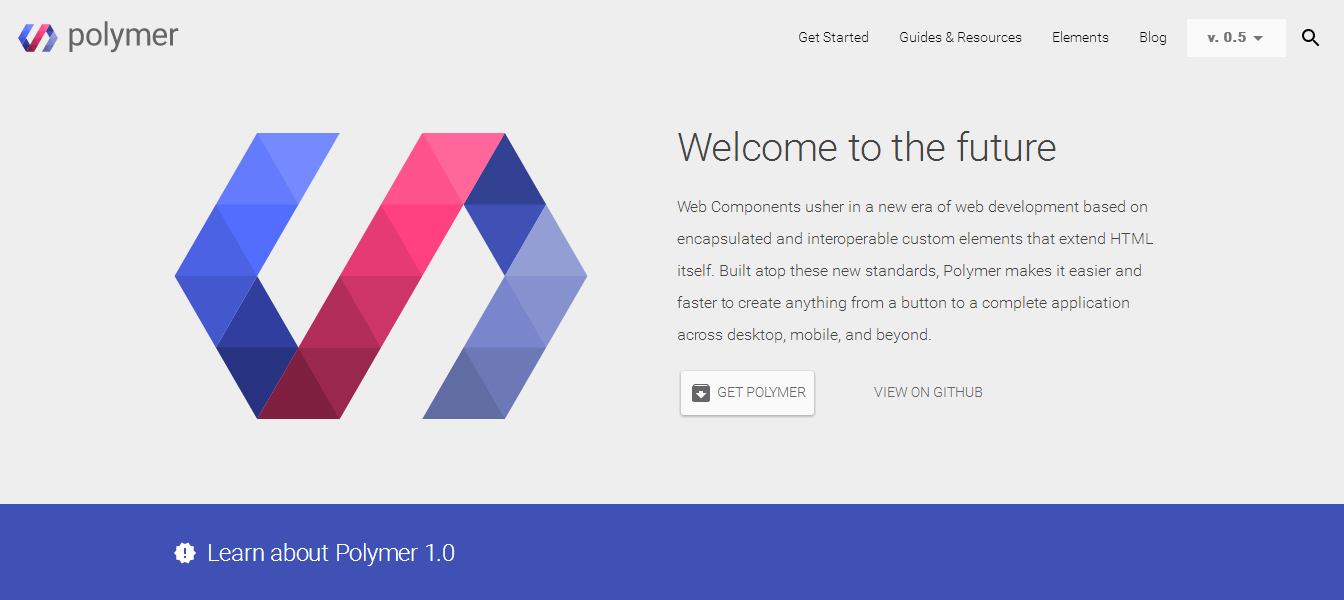Open Learn about Polymer 1.0 link

pos(331,552)
